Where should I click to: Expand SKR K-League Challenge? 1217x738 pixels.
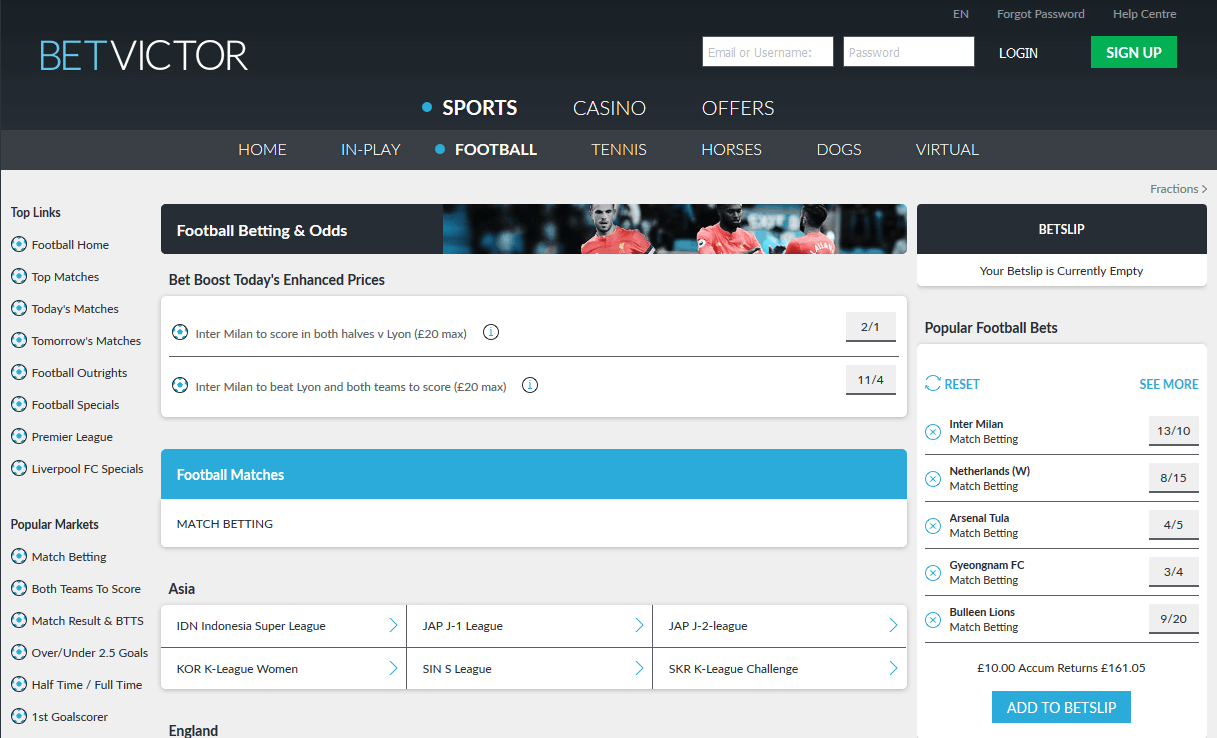click(780, 669)
